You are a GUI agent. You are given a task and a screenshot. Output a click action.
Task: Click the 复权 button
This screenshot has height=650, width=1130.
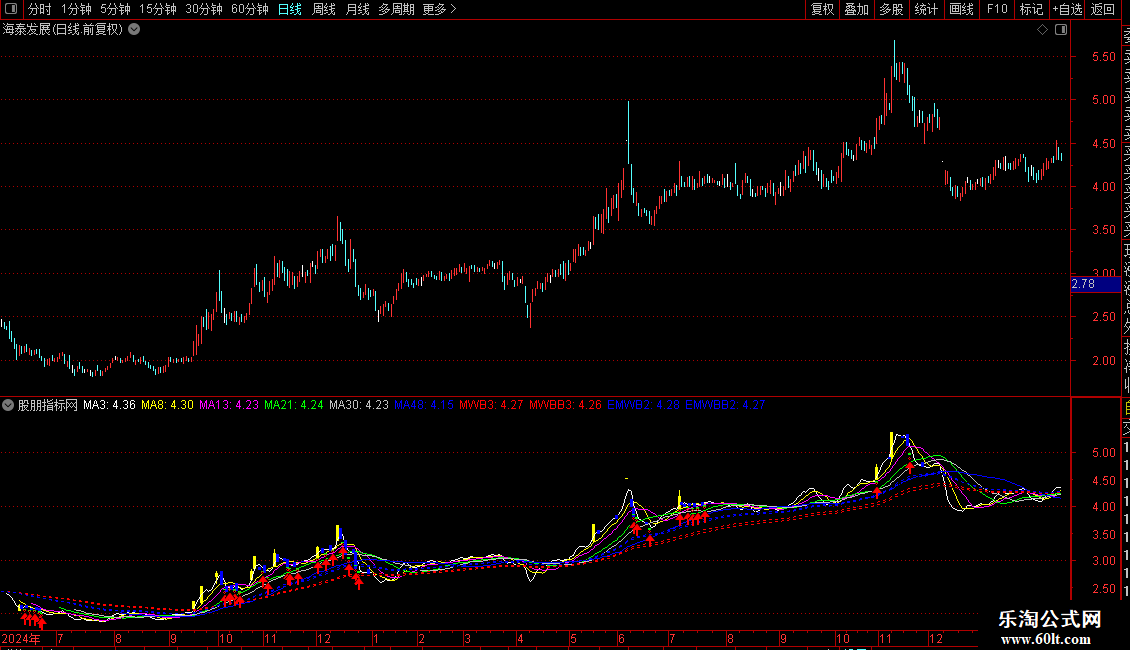click(x=822, y=9)
